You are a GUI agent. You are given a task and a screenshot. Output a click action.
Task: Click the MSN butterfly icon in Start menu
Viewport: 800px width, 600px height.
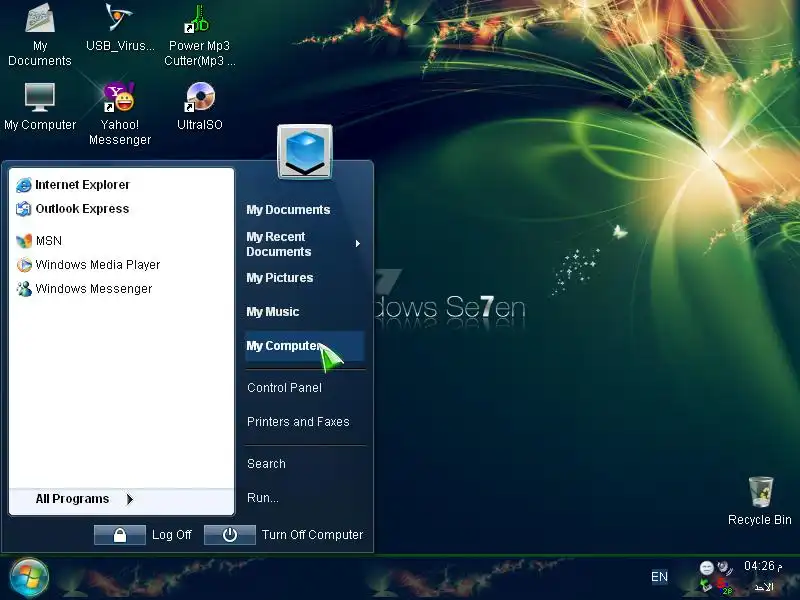pos(23,241)
